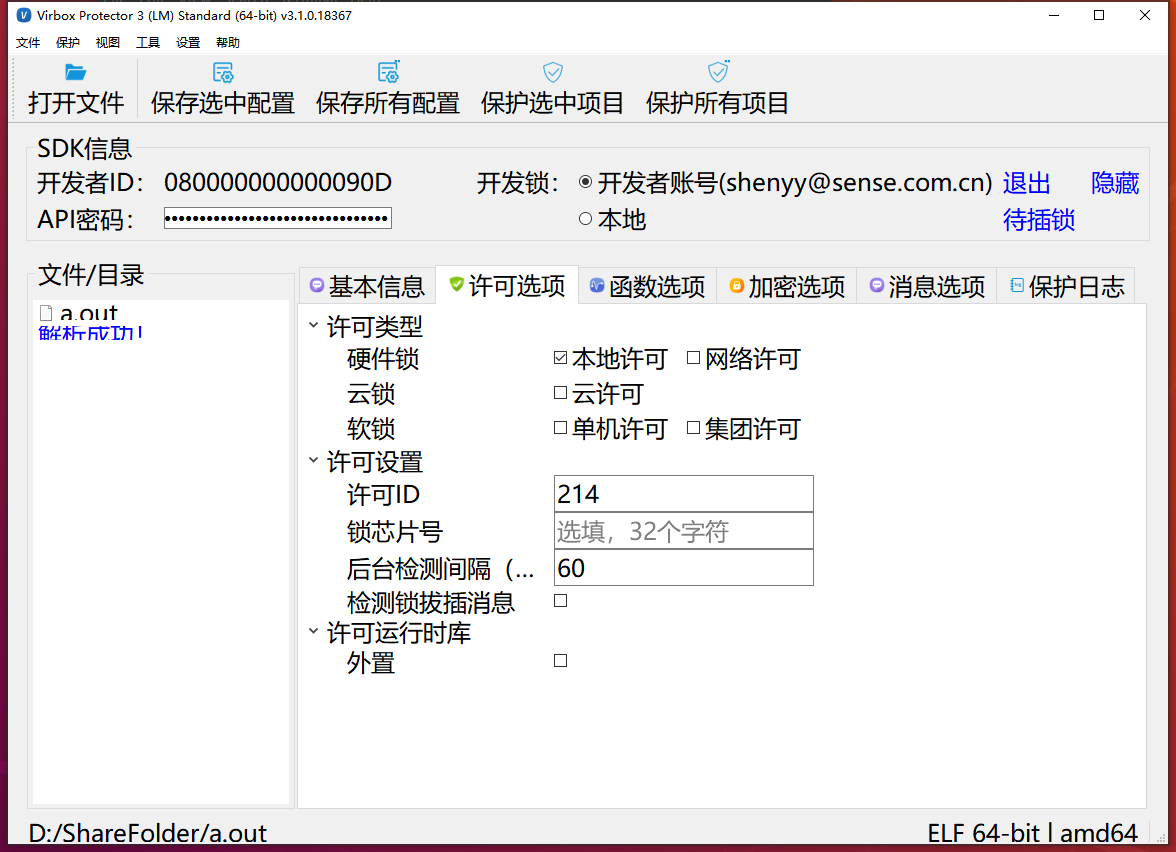The height and width of the screenshot is (852, 1176).
Task: Enable the 单机许可 checkbox
Action: point(560,428)
